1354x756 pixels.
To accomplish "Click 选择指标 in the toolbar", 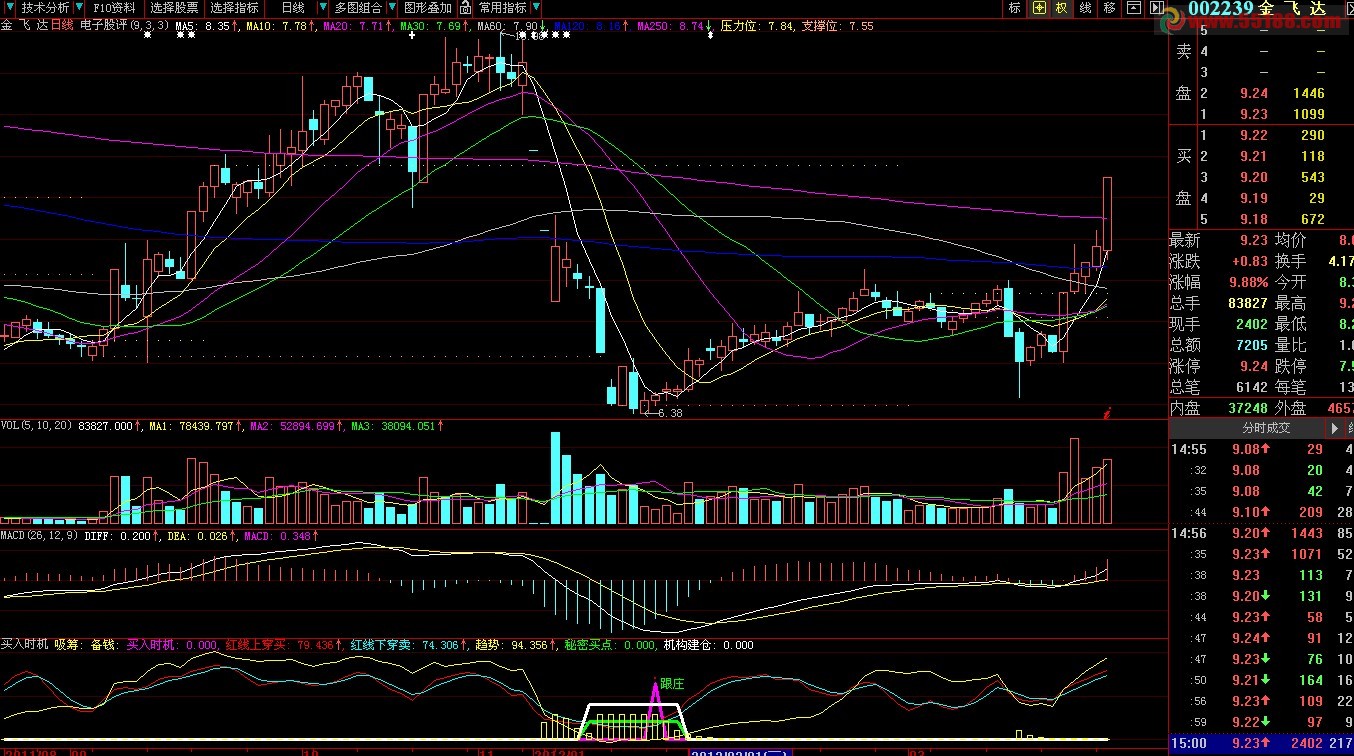I will [x=234, y=8].
